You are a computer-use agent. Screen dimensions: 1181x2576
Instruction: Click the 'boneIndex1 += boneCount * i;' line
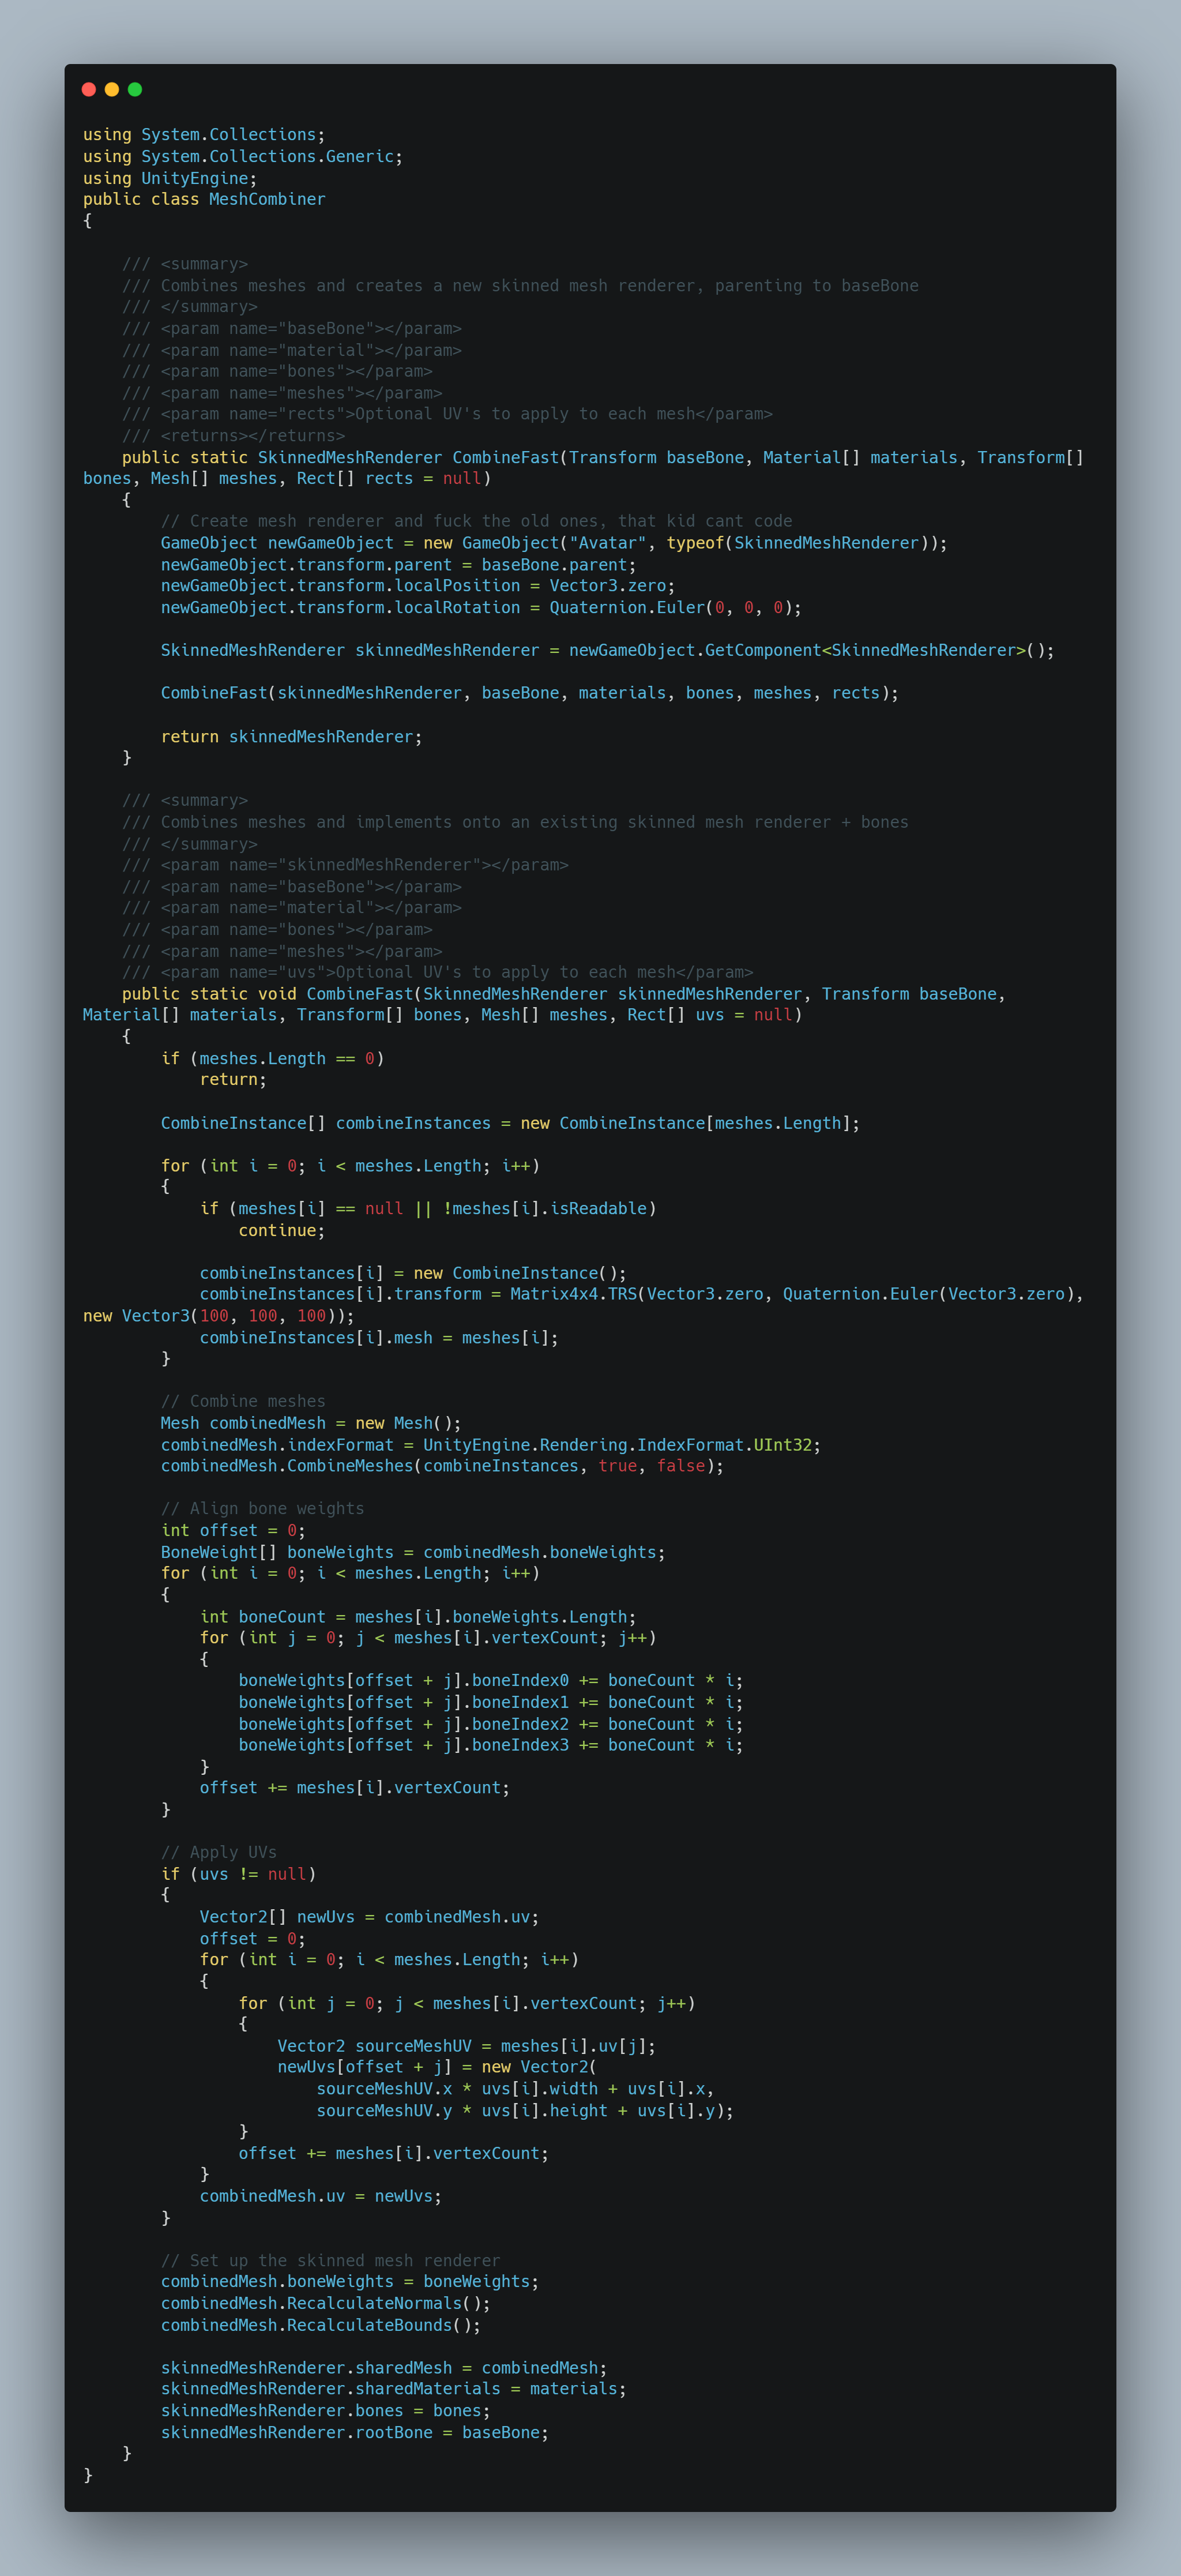491,1702
